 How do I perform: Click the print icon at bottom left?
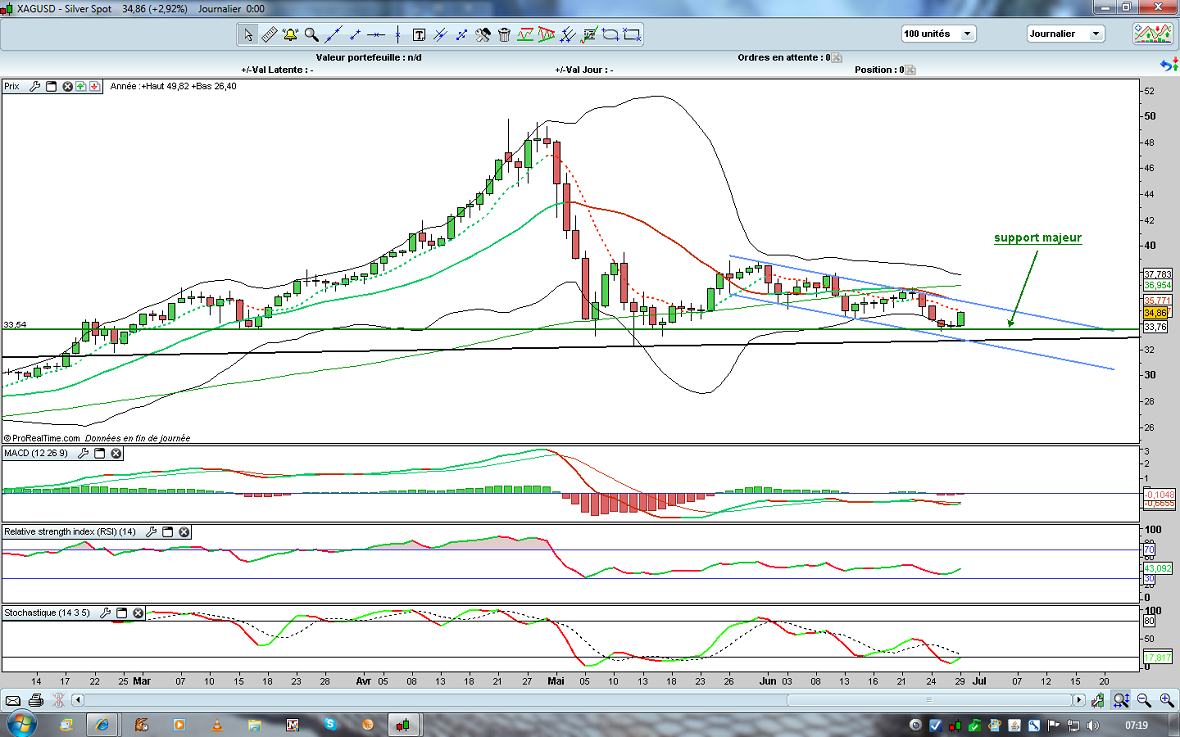(x=36, y=700)
